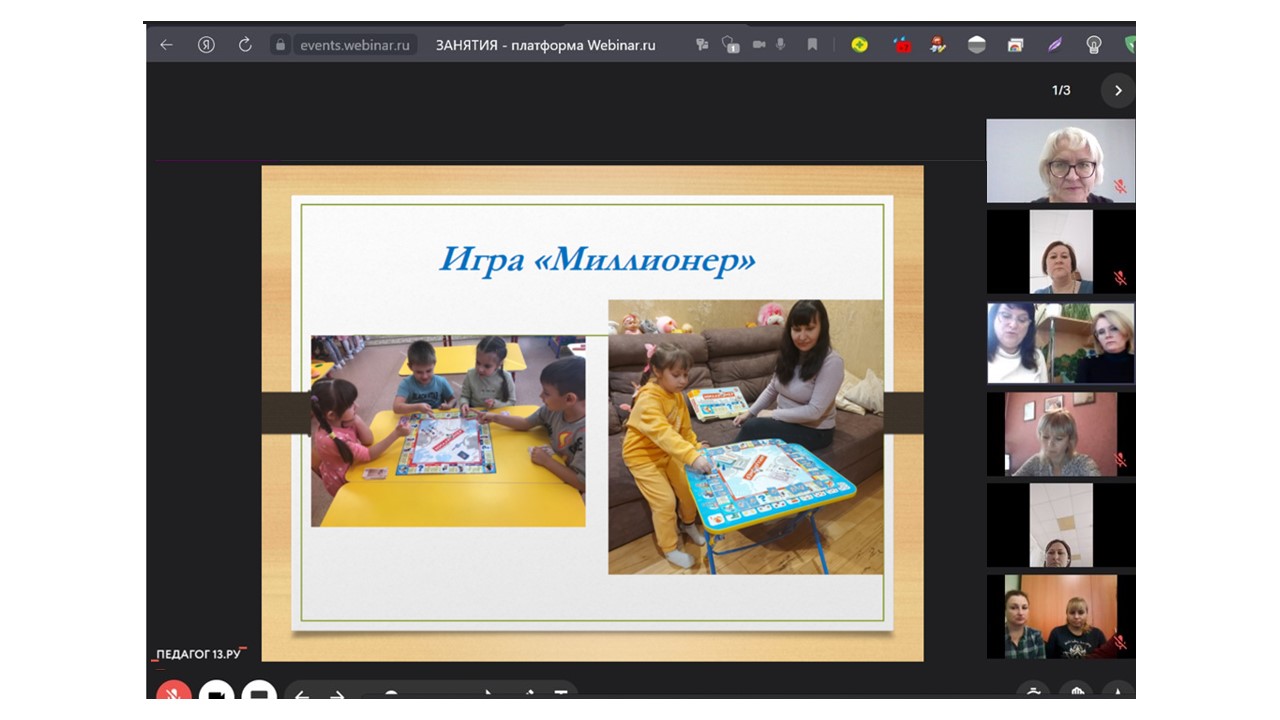Click muted mic icon on bottom participant video
1280x720 pixels.
click(1120, 642)
